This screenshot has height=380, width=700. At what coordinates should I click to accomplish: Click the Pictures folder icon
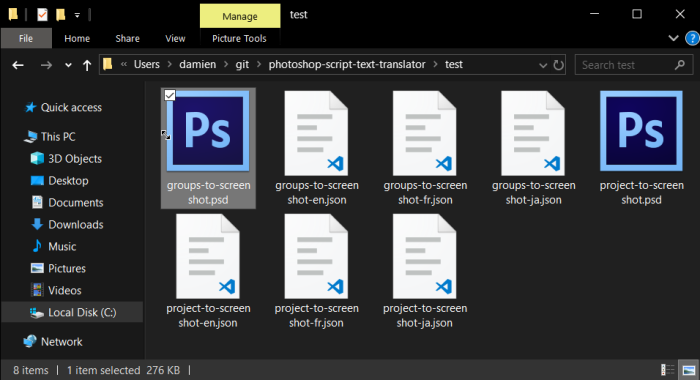[37, 268]
